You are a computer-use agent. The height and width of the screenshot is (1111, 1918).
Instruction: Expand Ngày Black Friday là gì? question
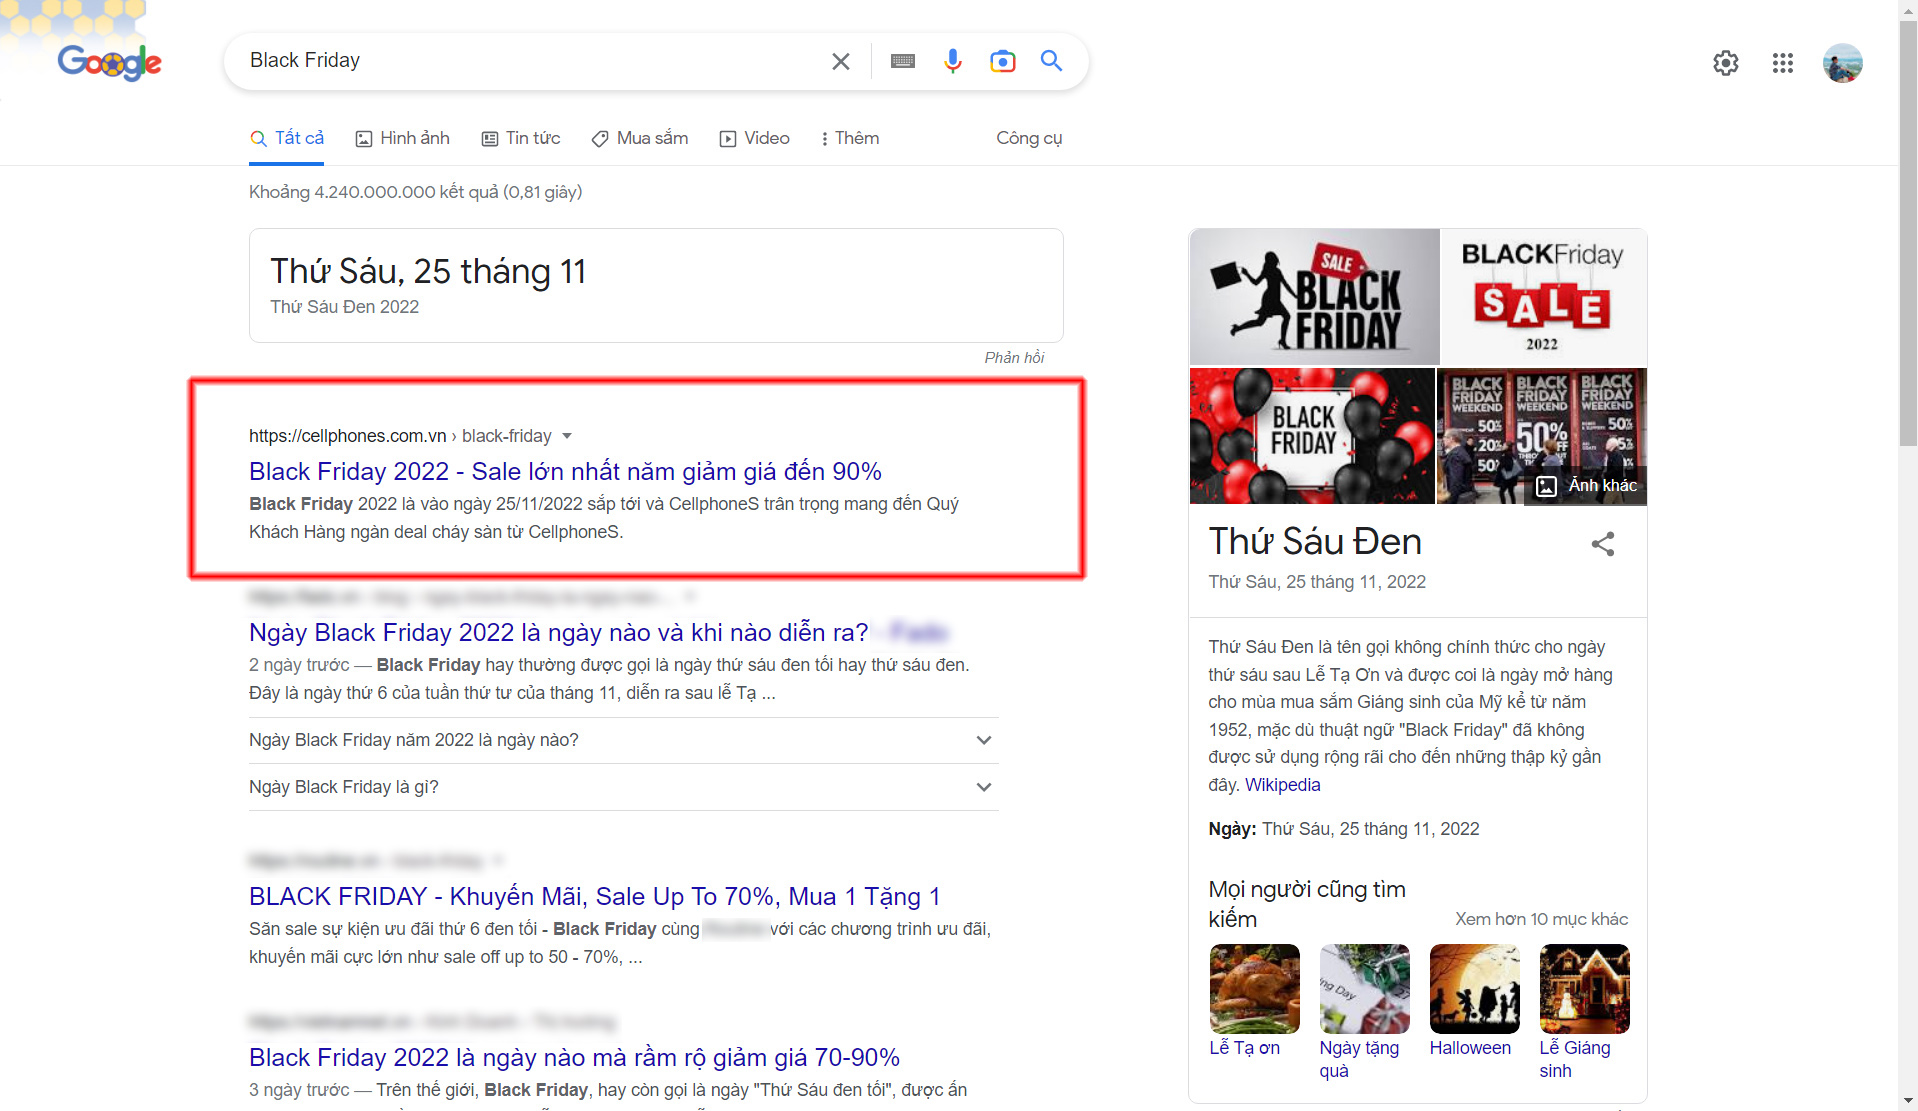[623, 787]
